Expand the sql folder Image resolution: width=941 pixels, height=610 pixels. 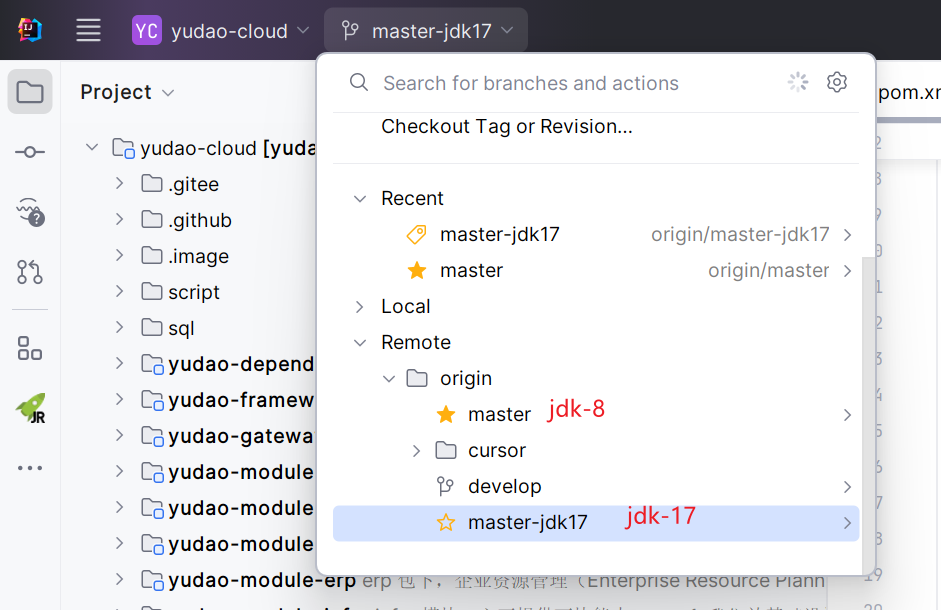[x=119, y=327]
